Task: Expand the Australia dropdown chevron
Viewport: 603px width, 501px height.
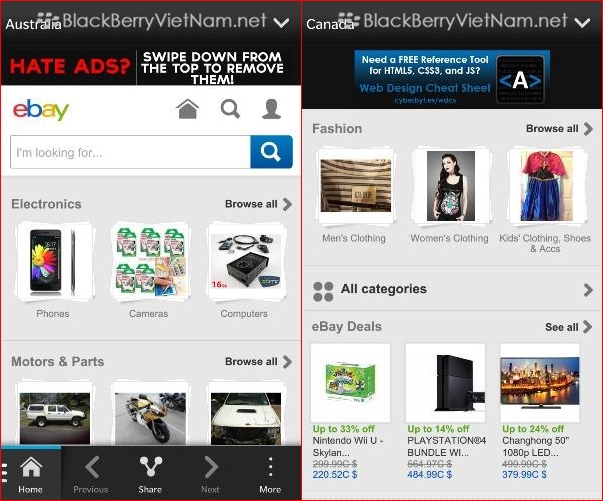Action: coord(282,23)
